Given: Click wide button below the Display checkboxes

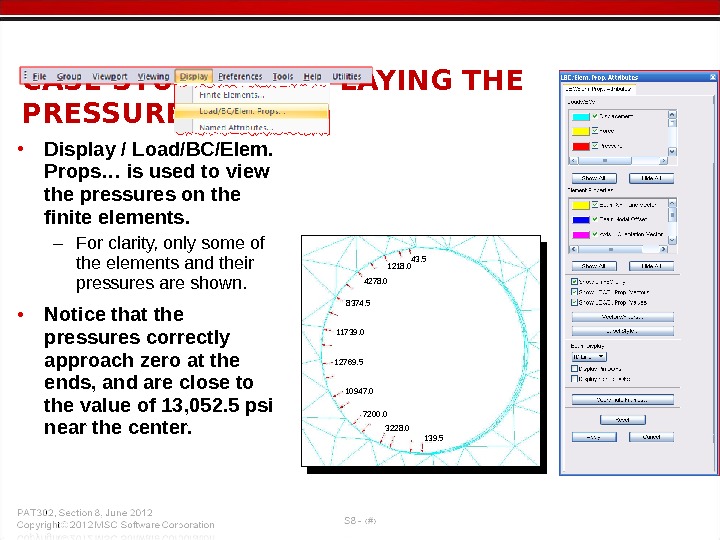Looking at the screenshot, I should pyautogui.click(x=623, y=400).
